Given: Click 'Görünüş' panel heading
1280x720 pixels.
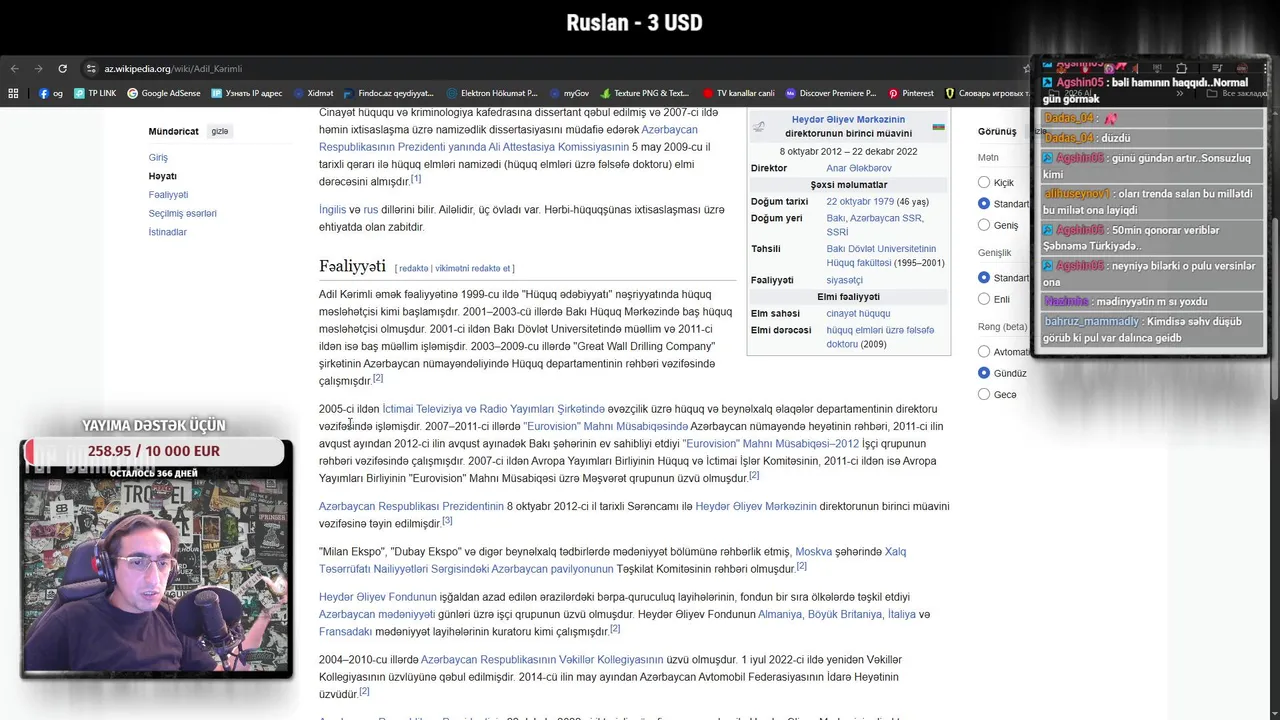Looking at the screenshot, I should (x=997, y=131).
